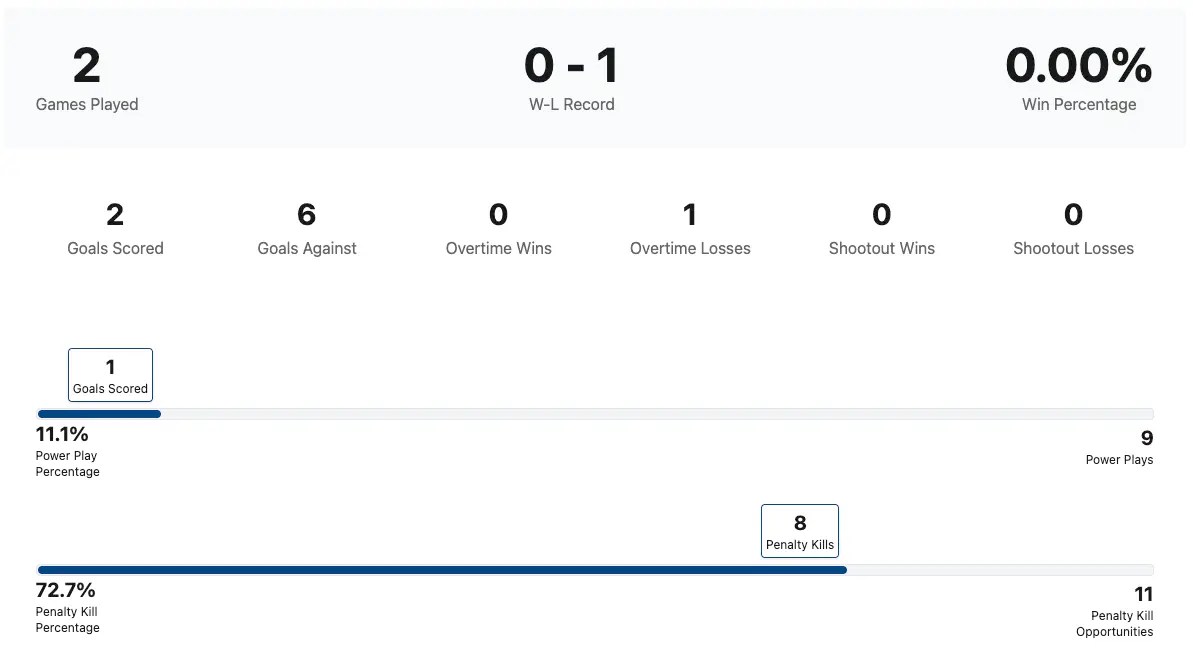Screen dimensions: 1193x652
Task: Click the filled blue power play bar
Action: point(99,414)
